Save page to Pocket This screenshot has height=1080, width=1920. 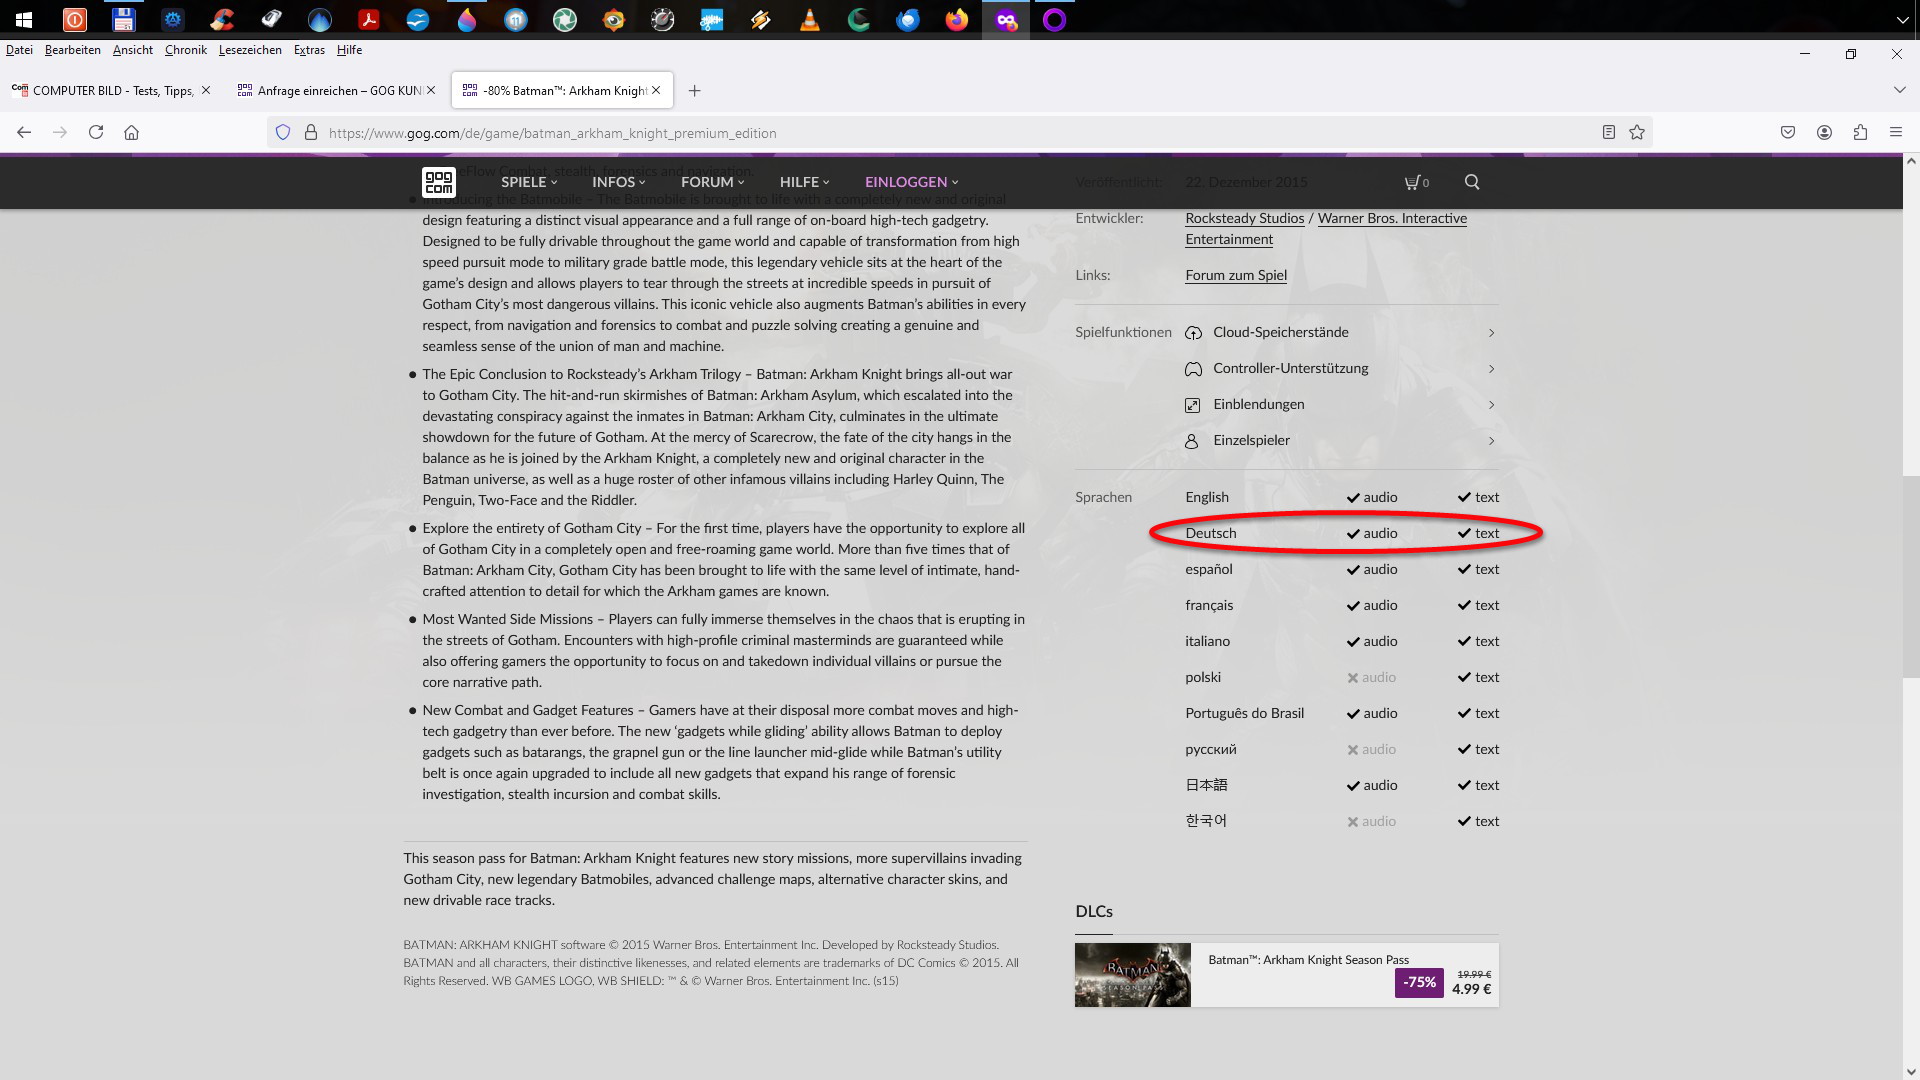click(1788, 132)
